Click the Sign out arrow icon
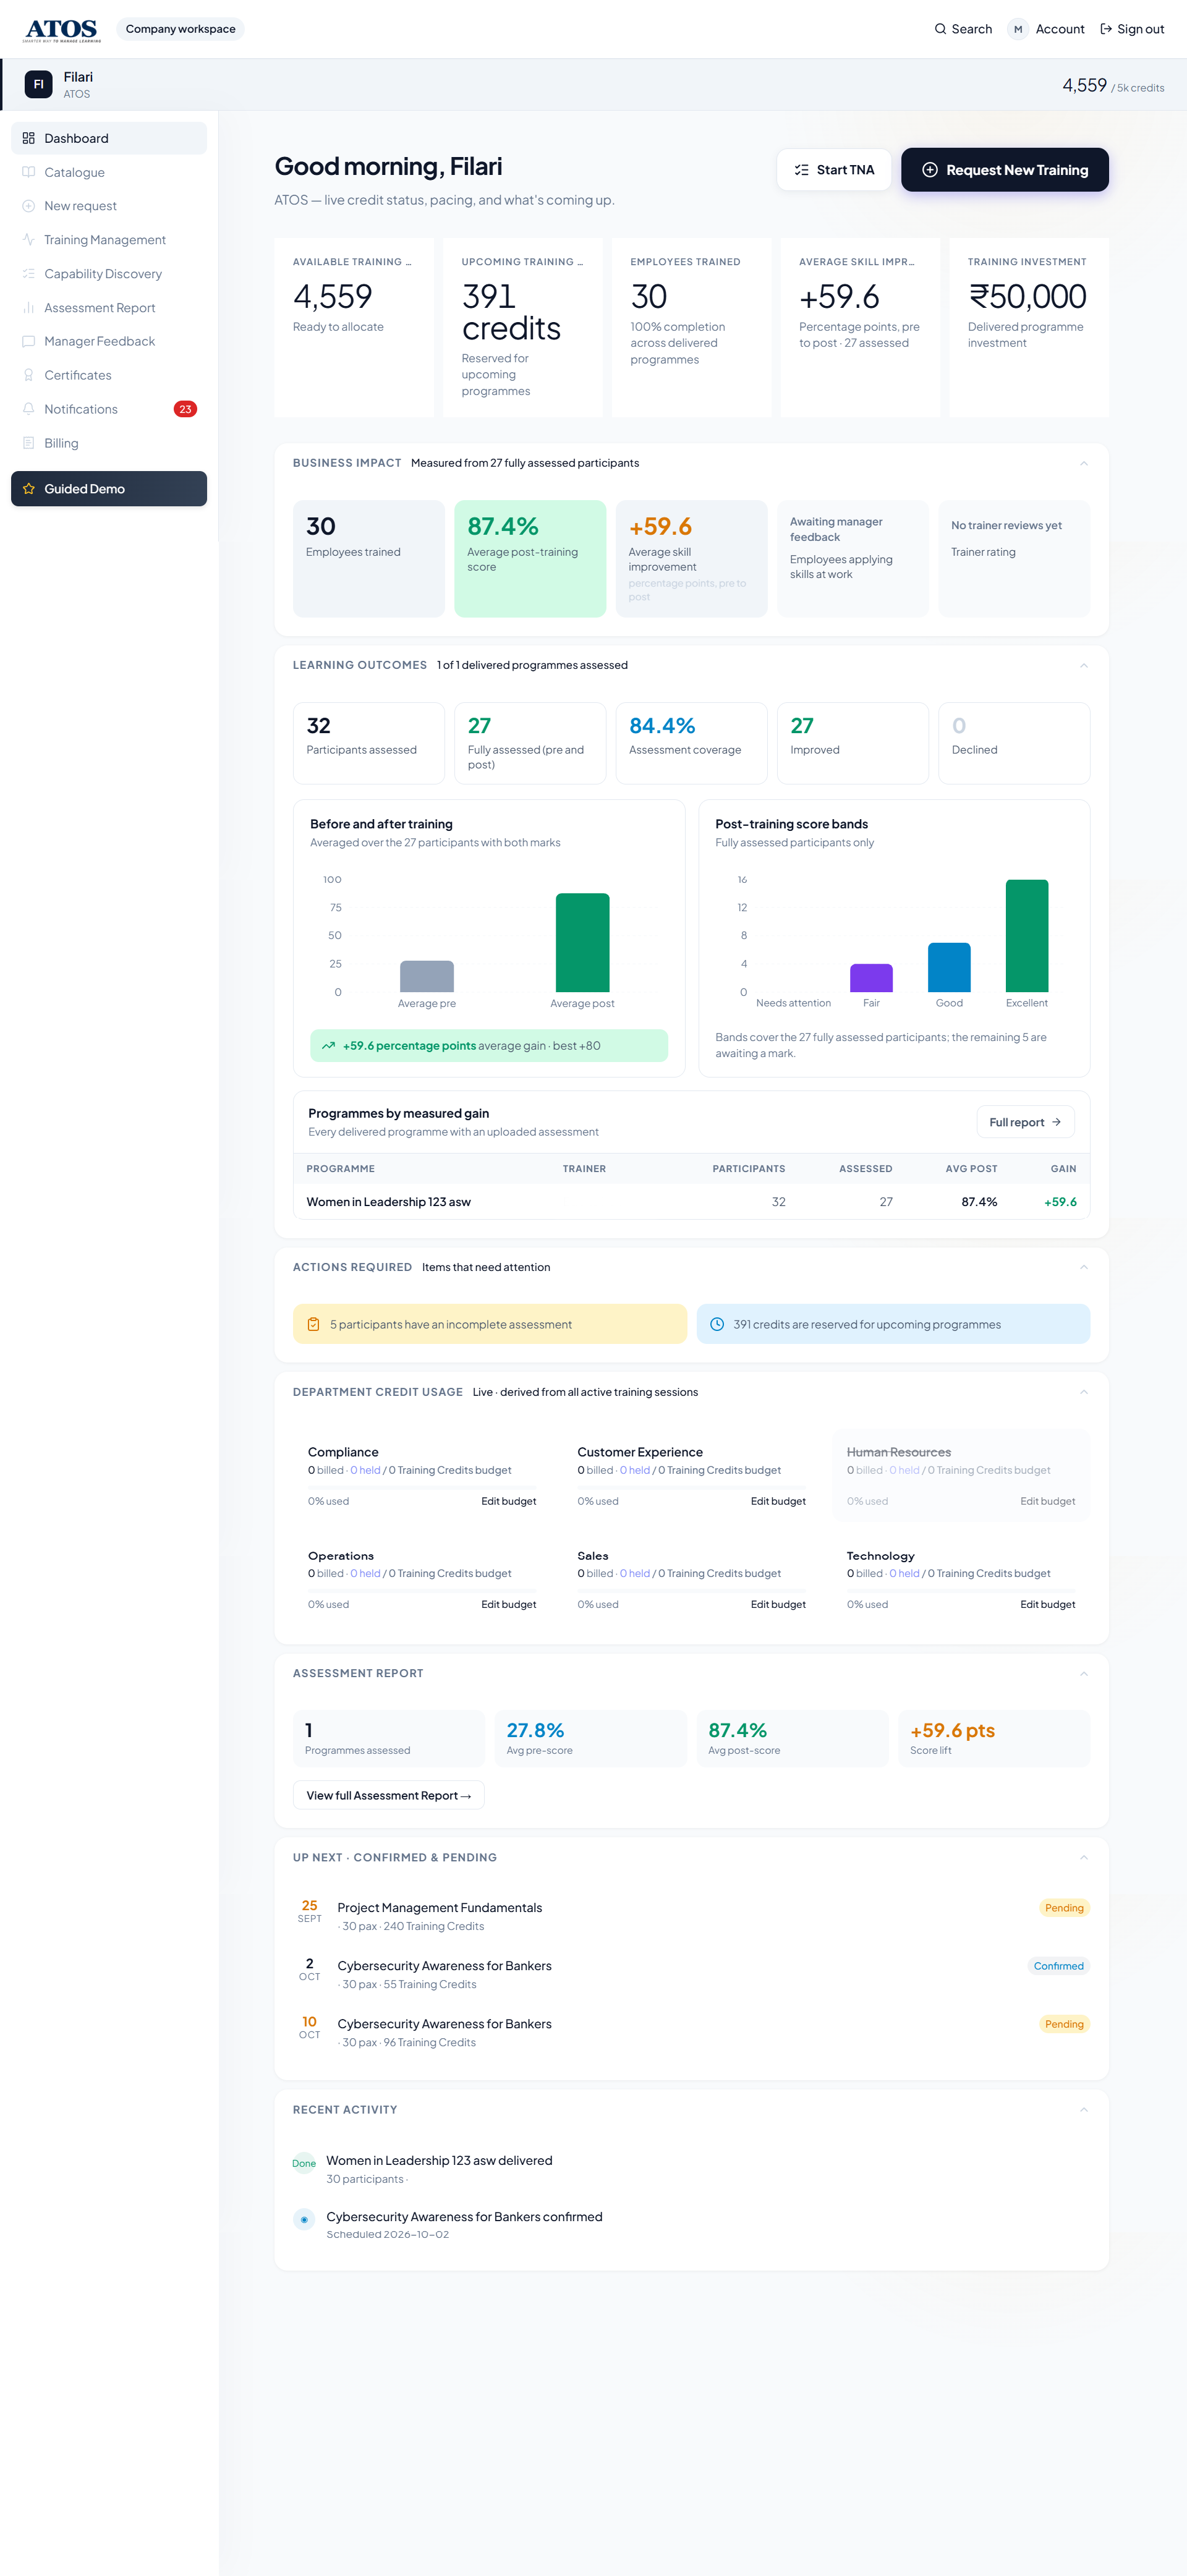Viewport: 1187px width, 2576px height. (x=1106, y=29)
